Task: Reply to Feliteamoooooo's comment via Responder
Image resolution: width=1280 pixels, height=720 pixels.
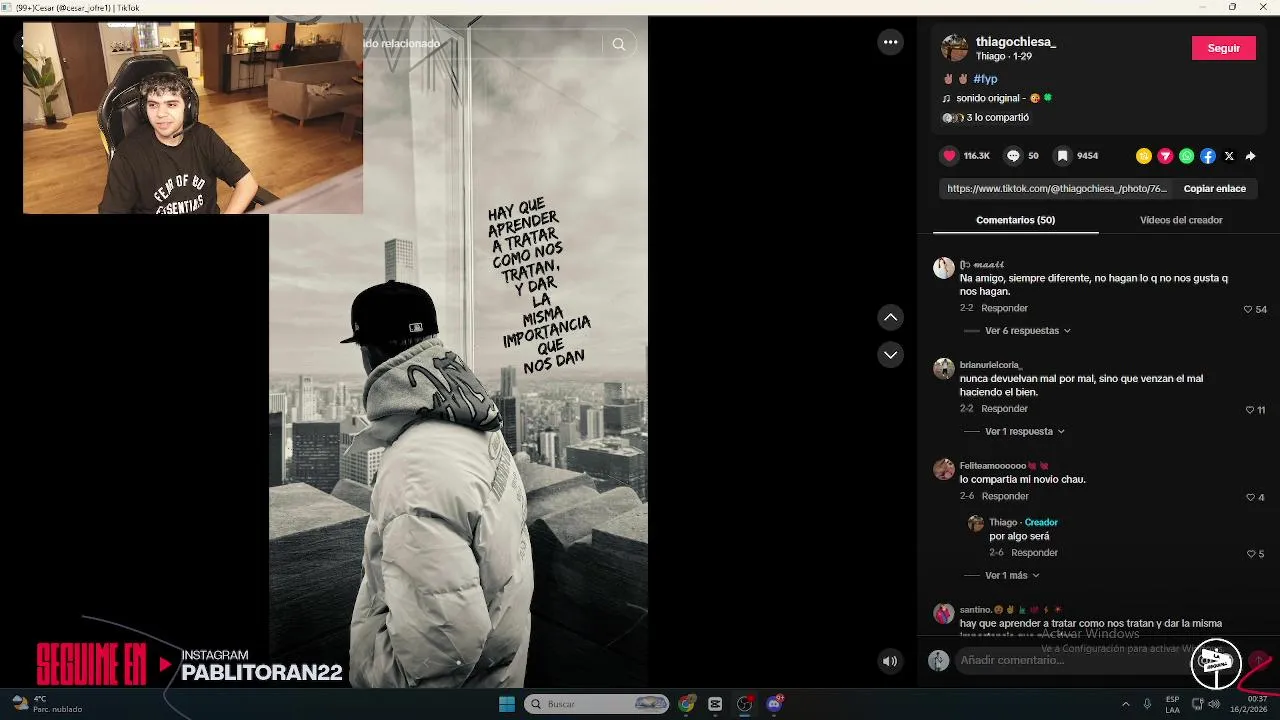Action: click(1005, 497)
